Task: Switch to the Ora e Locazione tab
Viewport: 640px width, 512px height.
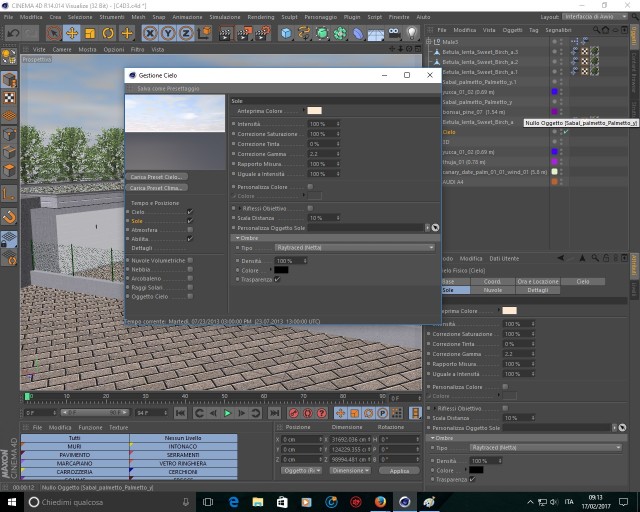Action: (x=538, y=281)
